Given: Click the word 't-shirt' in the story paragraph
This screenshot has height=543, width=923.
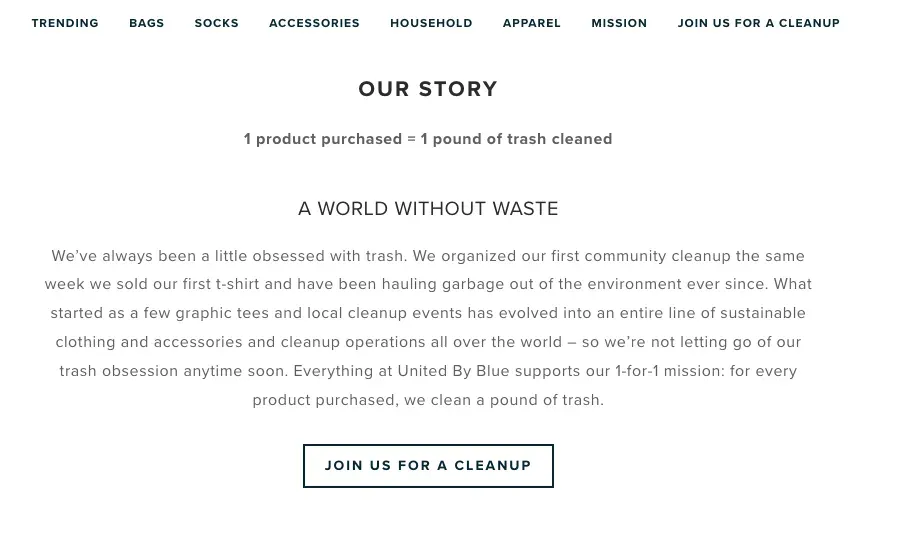Looking at the screenshot, I should 237,284.
